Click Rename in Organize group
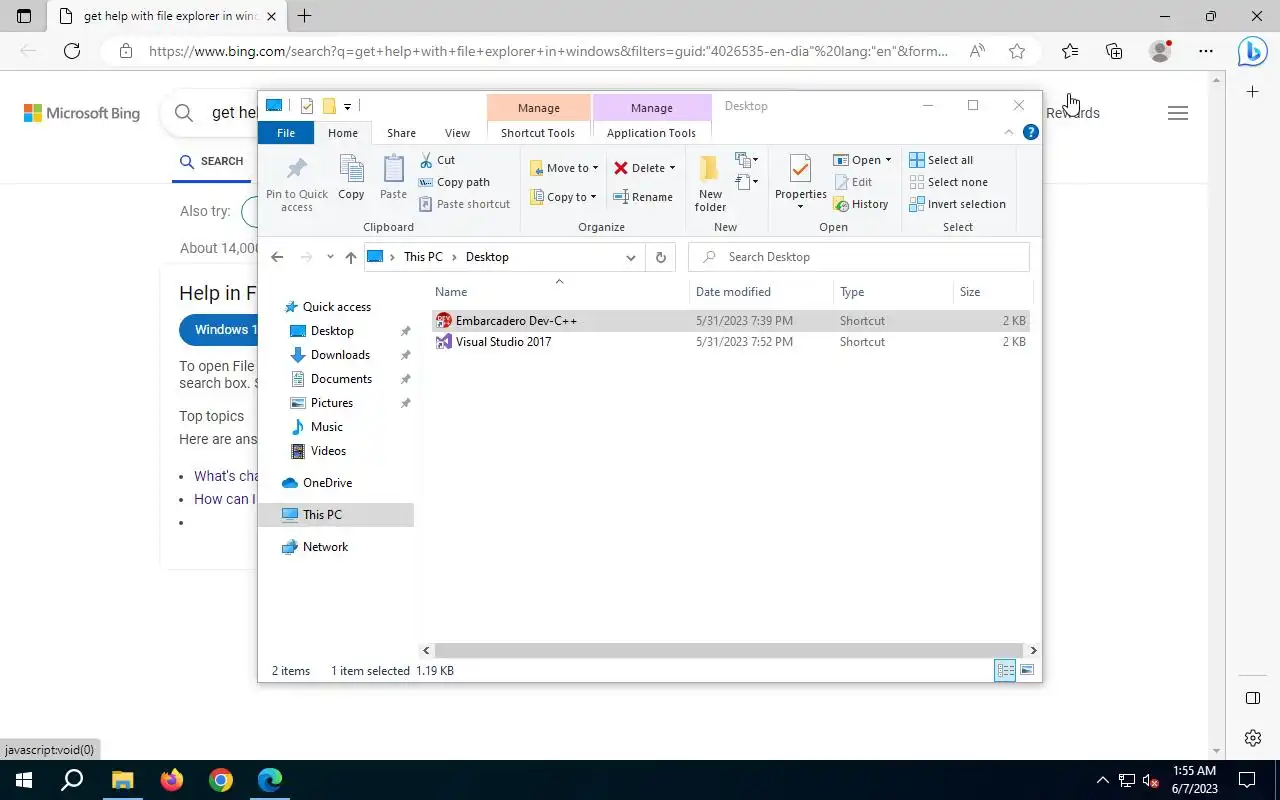The image size is (1280, 800). 642,197
